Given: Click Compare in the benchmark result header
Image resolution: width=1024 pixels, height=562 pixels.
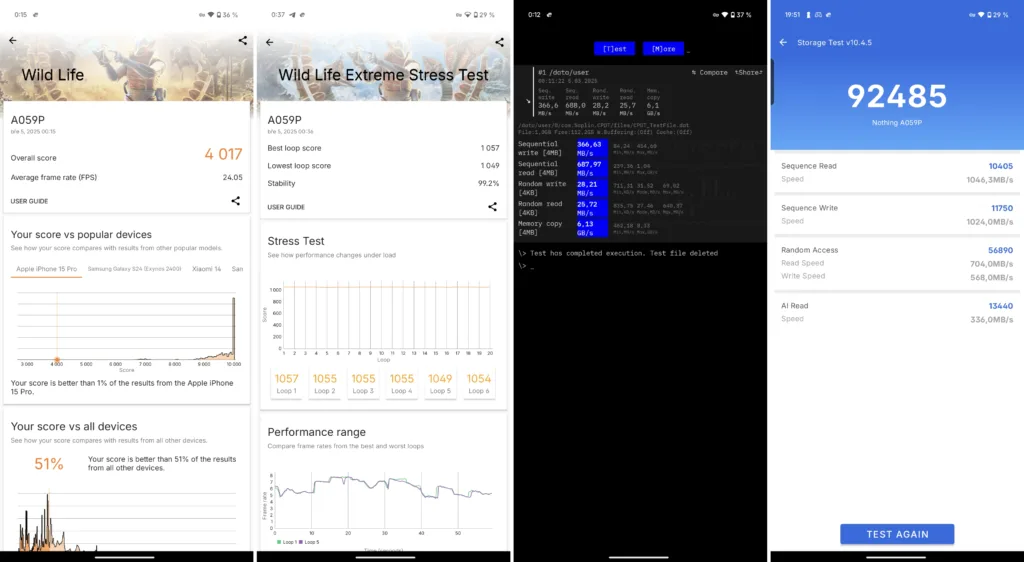Looking at the screenshot, I should [709, 73].
